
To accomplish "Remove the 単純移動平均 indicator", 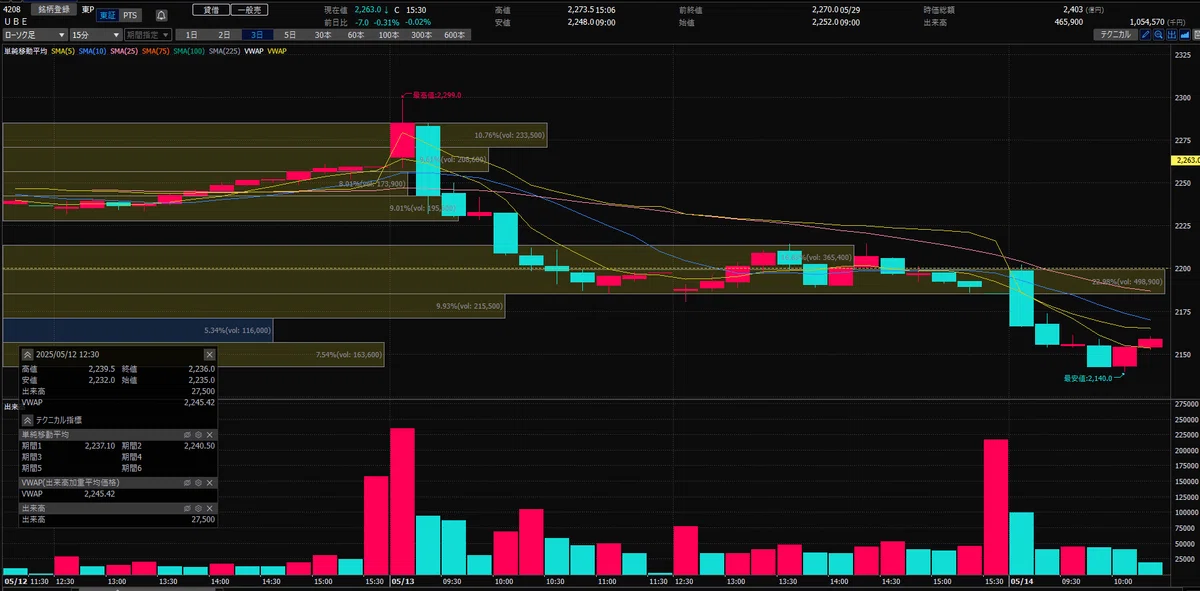I will pos(210,435).
